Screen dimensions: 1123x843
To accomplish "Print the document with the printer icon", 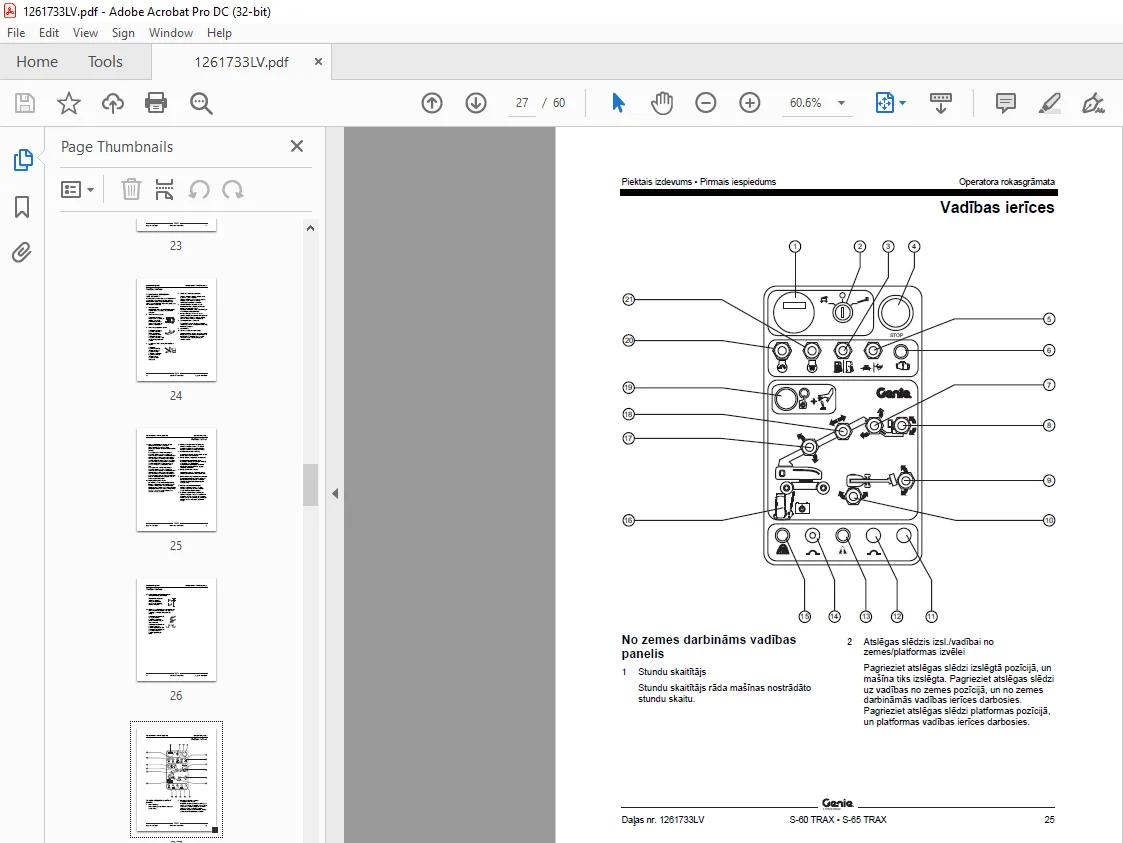I will (156, 103).
